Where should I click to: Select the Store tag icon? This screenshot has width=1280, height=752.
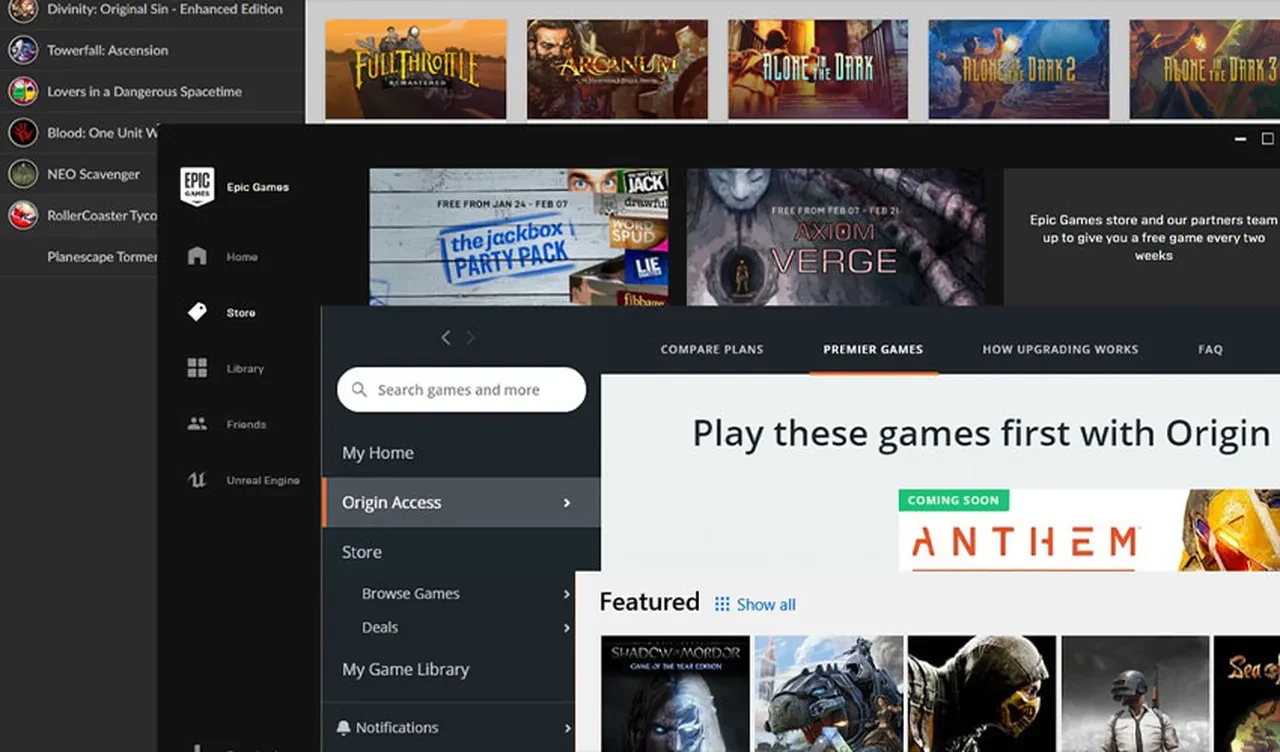tap(197, 312)
